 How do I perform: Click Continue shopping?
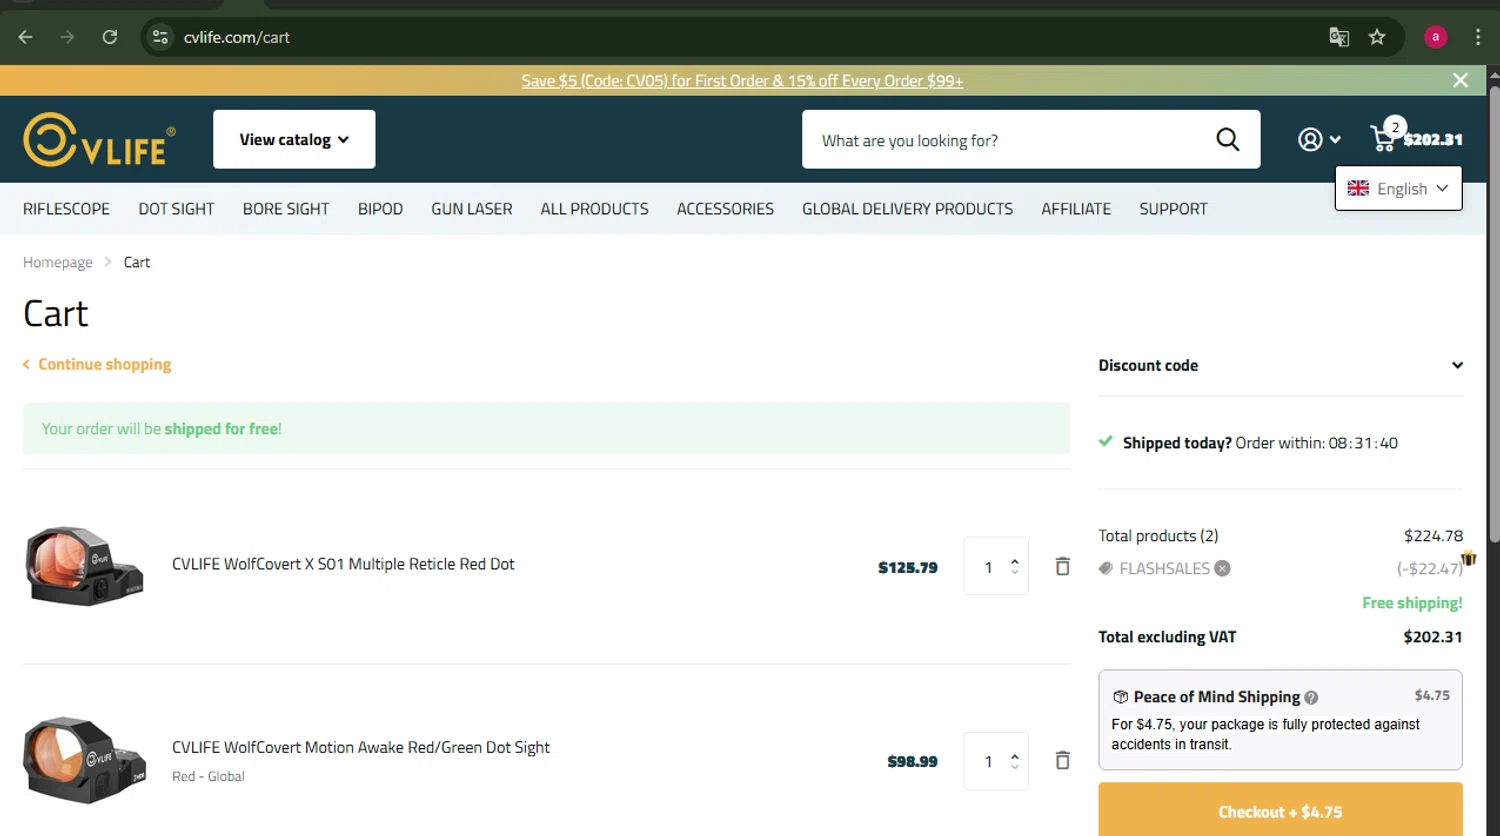click(x=97, y=364)
